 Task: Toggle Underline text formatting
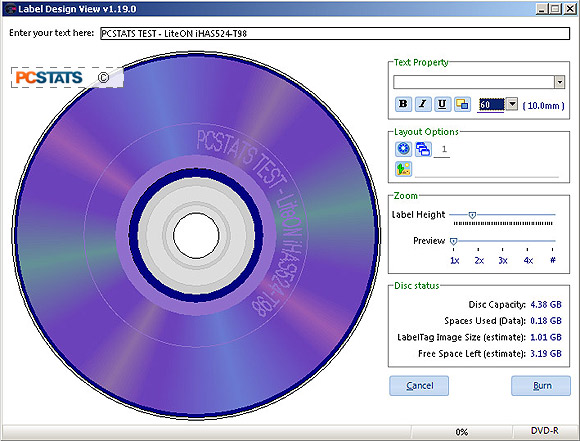(442, 104)
